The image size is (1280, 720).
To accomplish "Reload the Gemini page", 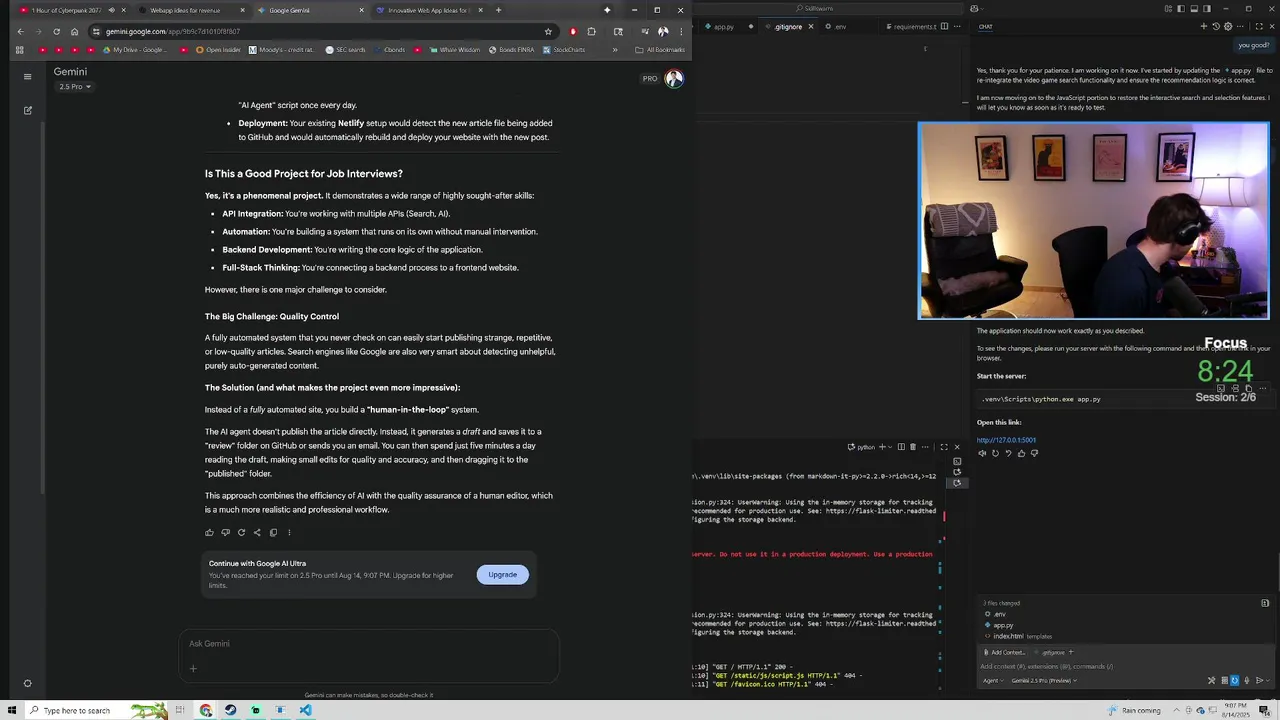I will 56,31.
